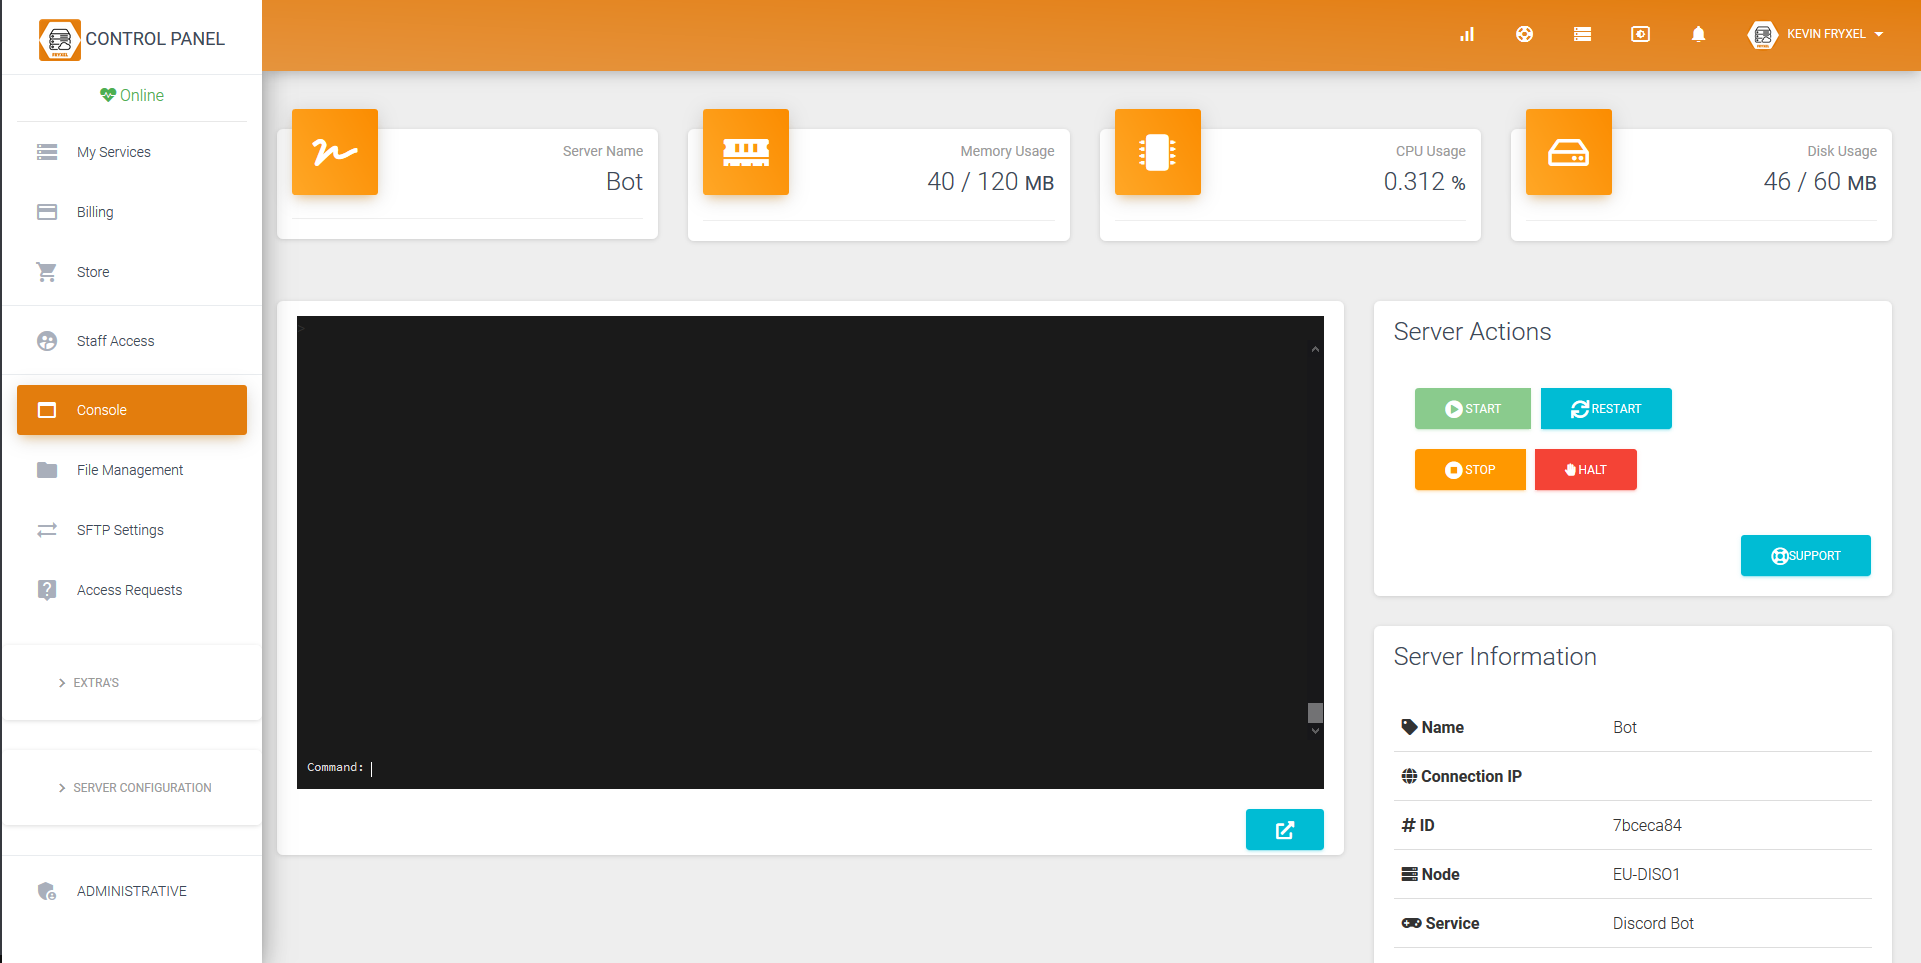Open the server list icon in header
Screen dimensions: 1921x963
1582,34
